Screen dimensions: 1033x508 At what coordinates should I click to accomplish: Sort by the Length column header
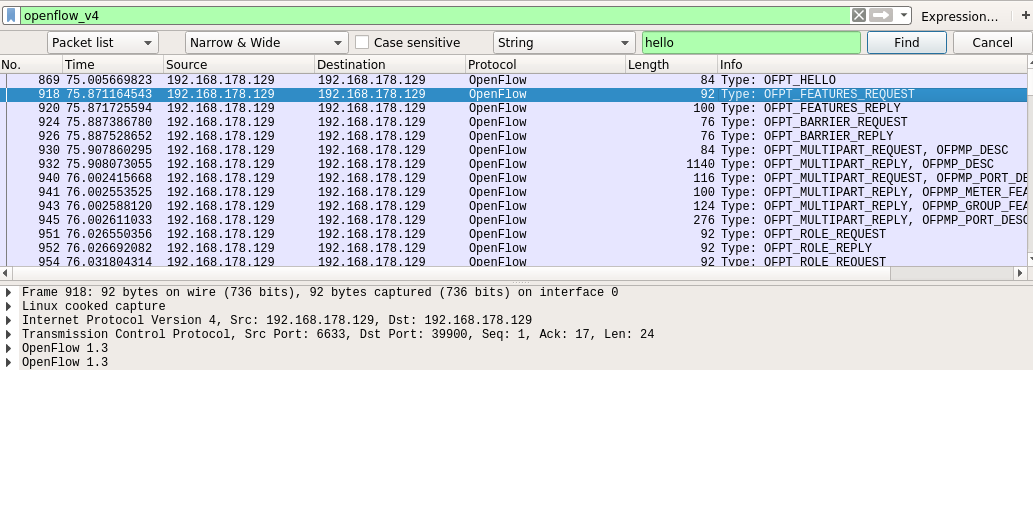[671, 65]
